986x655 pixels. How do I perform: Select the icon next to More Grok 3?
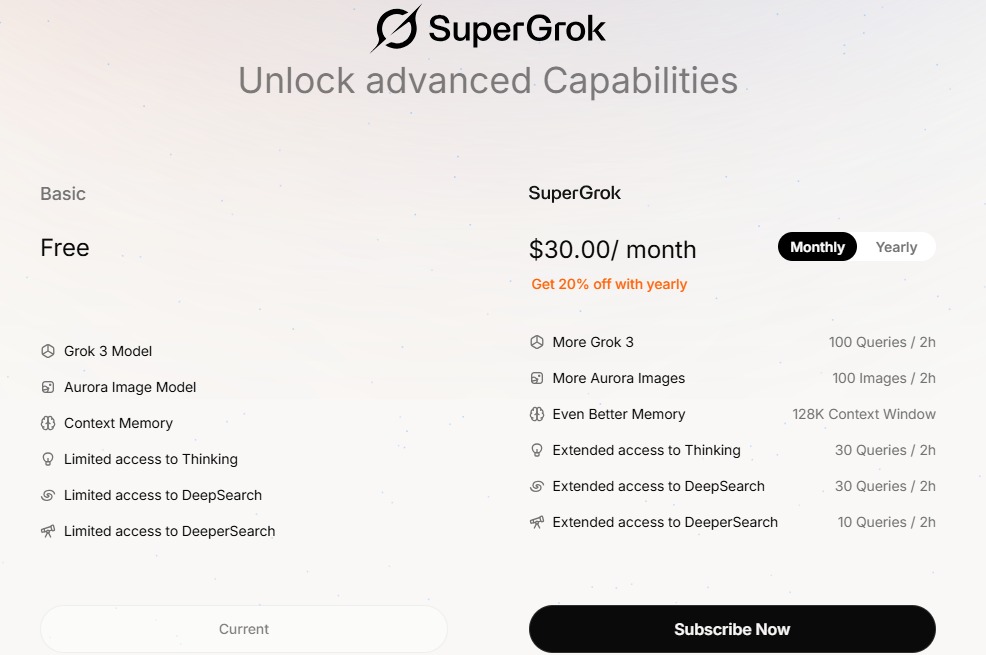coord(536,342)
